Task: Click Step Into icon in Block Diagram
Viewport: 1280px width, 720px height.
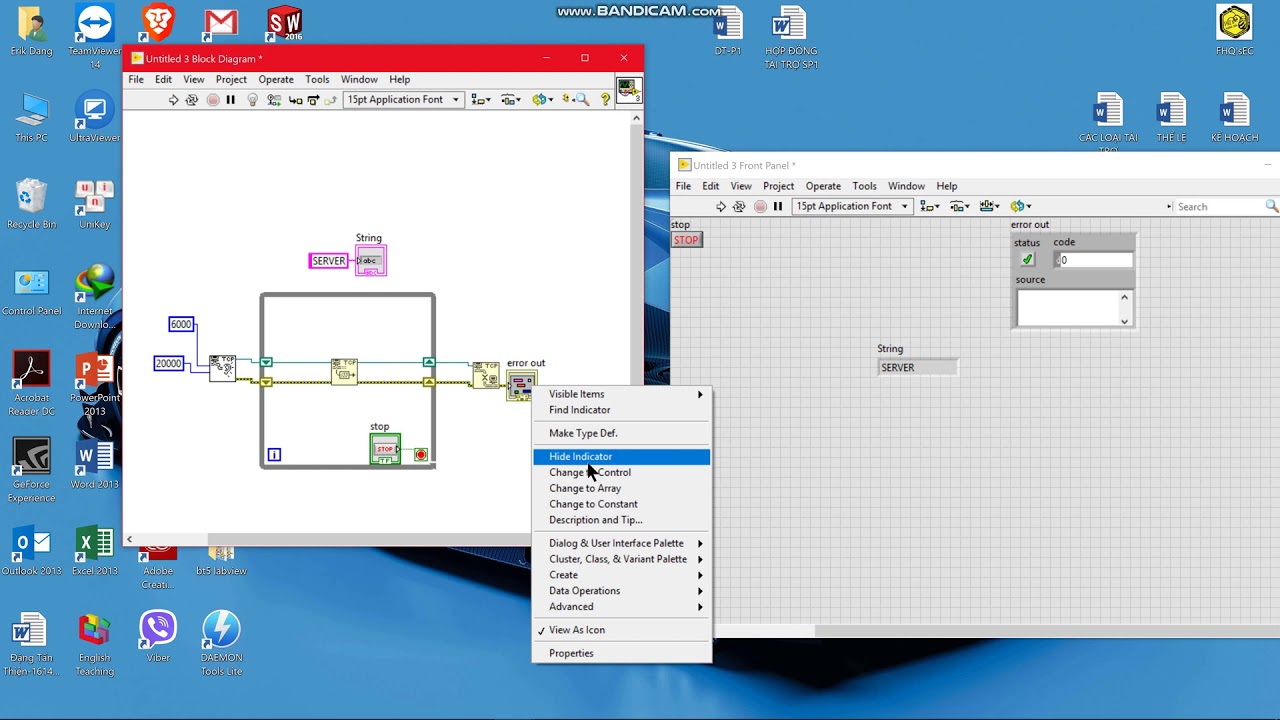Action: tap(295, 100)
